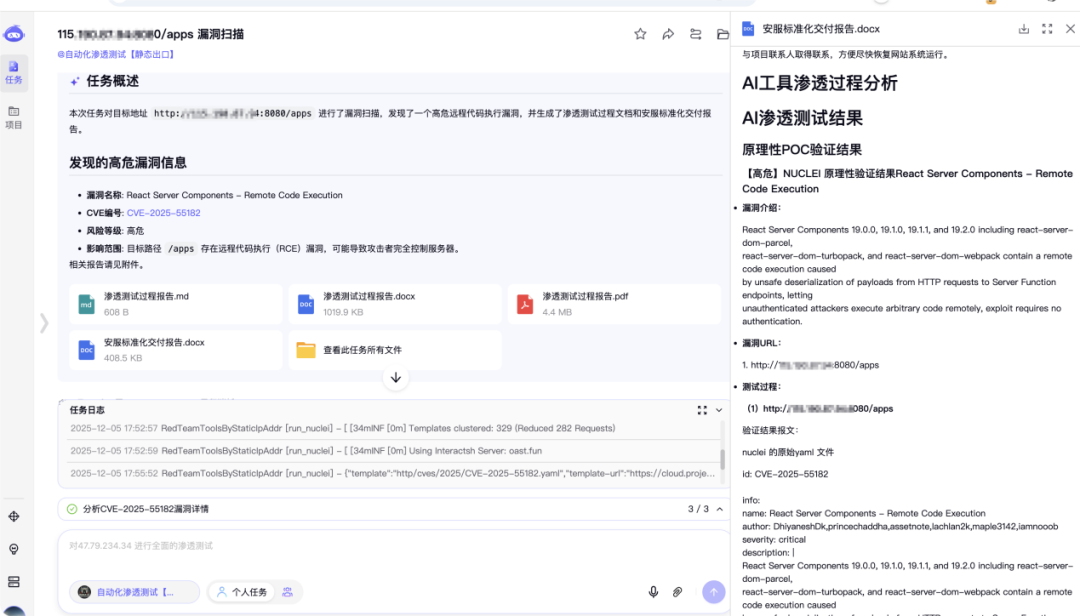Expand the collapsed left panel chevron
Image resolution: width=1080 pixels, height=616 pixels.
[x=43, y=322]
